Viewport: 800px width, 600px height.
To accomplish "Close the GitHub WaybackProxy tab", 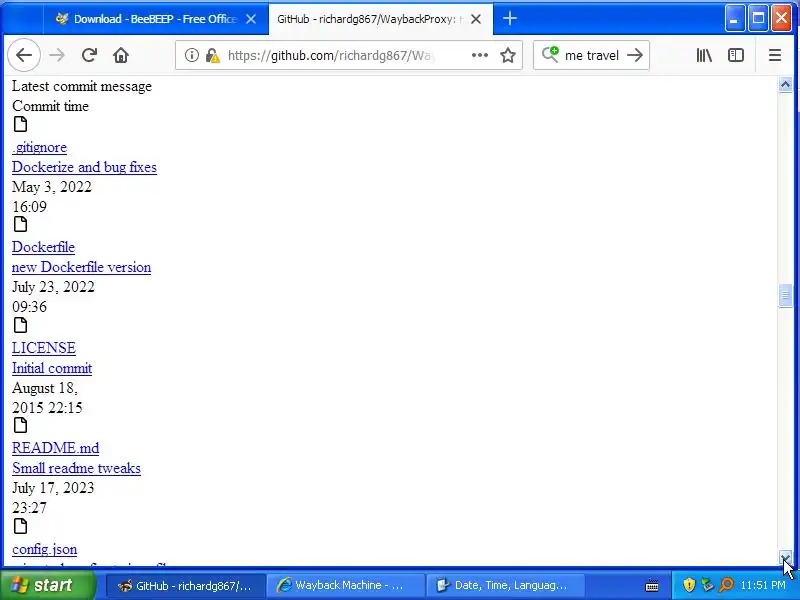I will [476, 19].
